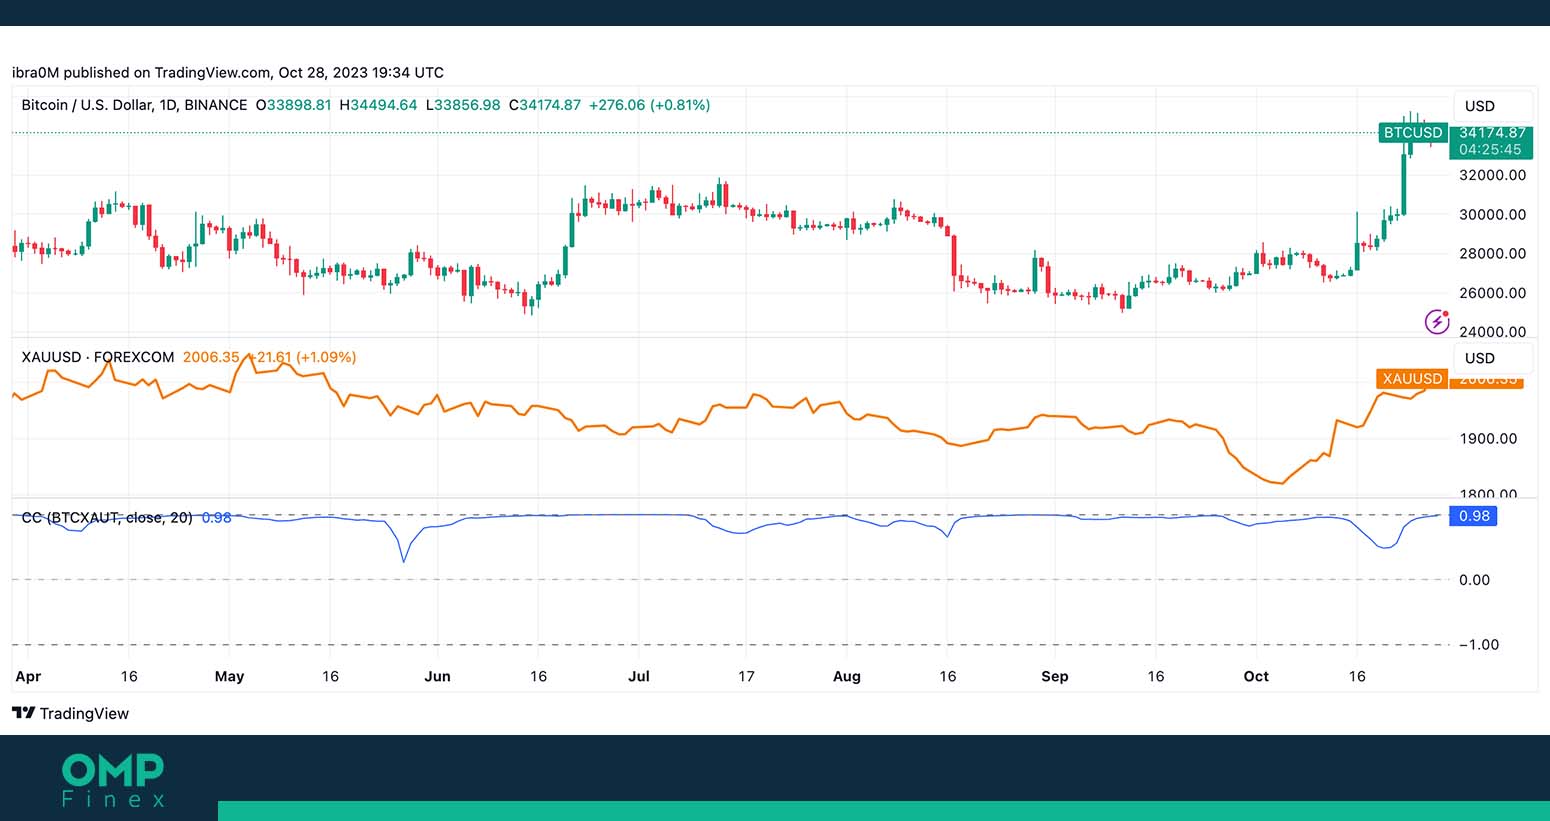Click the 0.00 correlation axis label

coord(1474,580)
